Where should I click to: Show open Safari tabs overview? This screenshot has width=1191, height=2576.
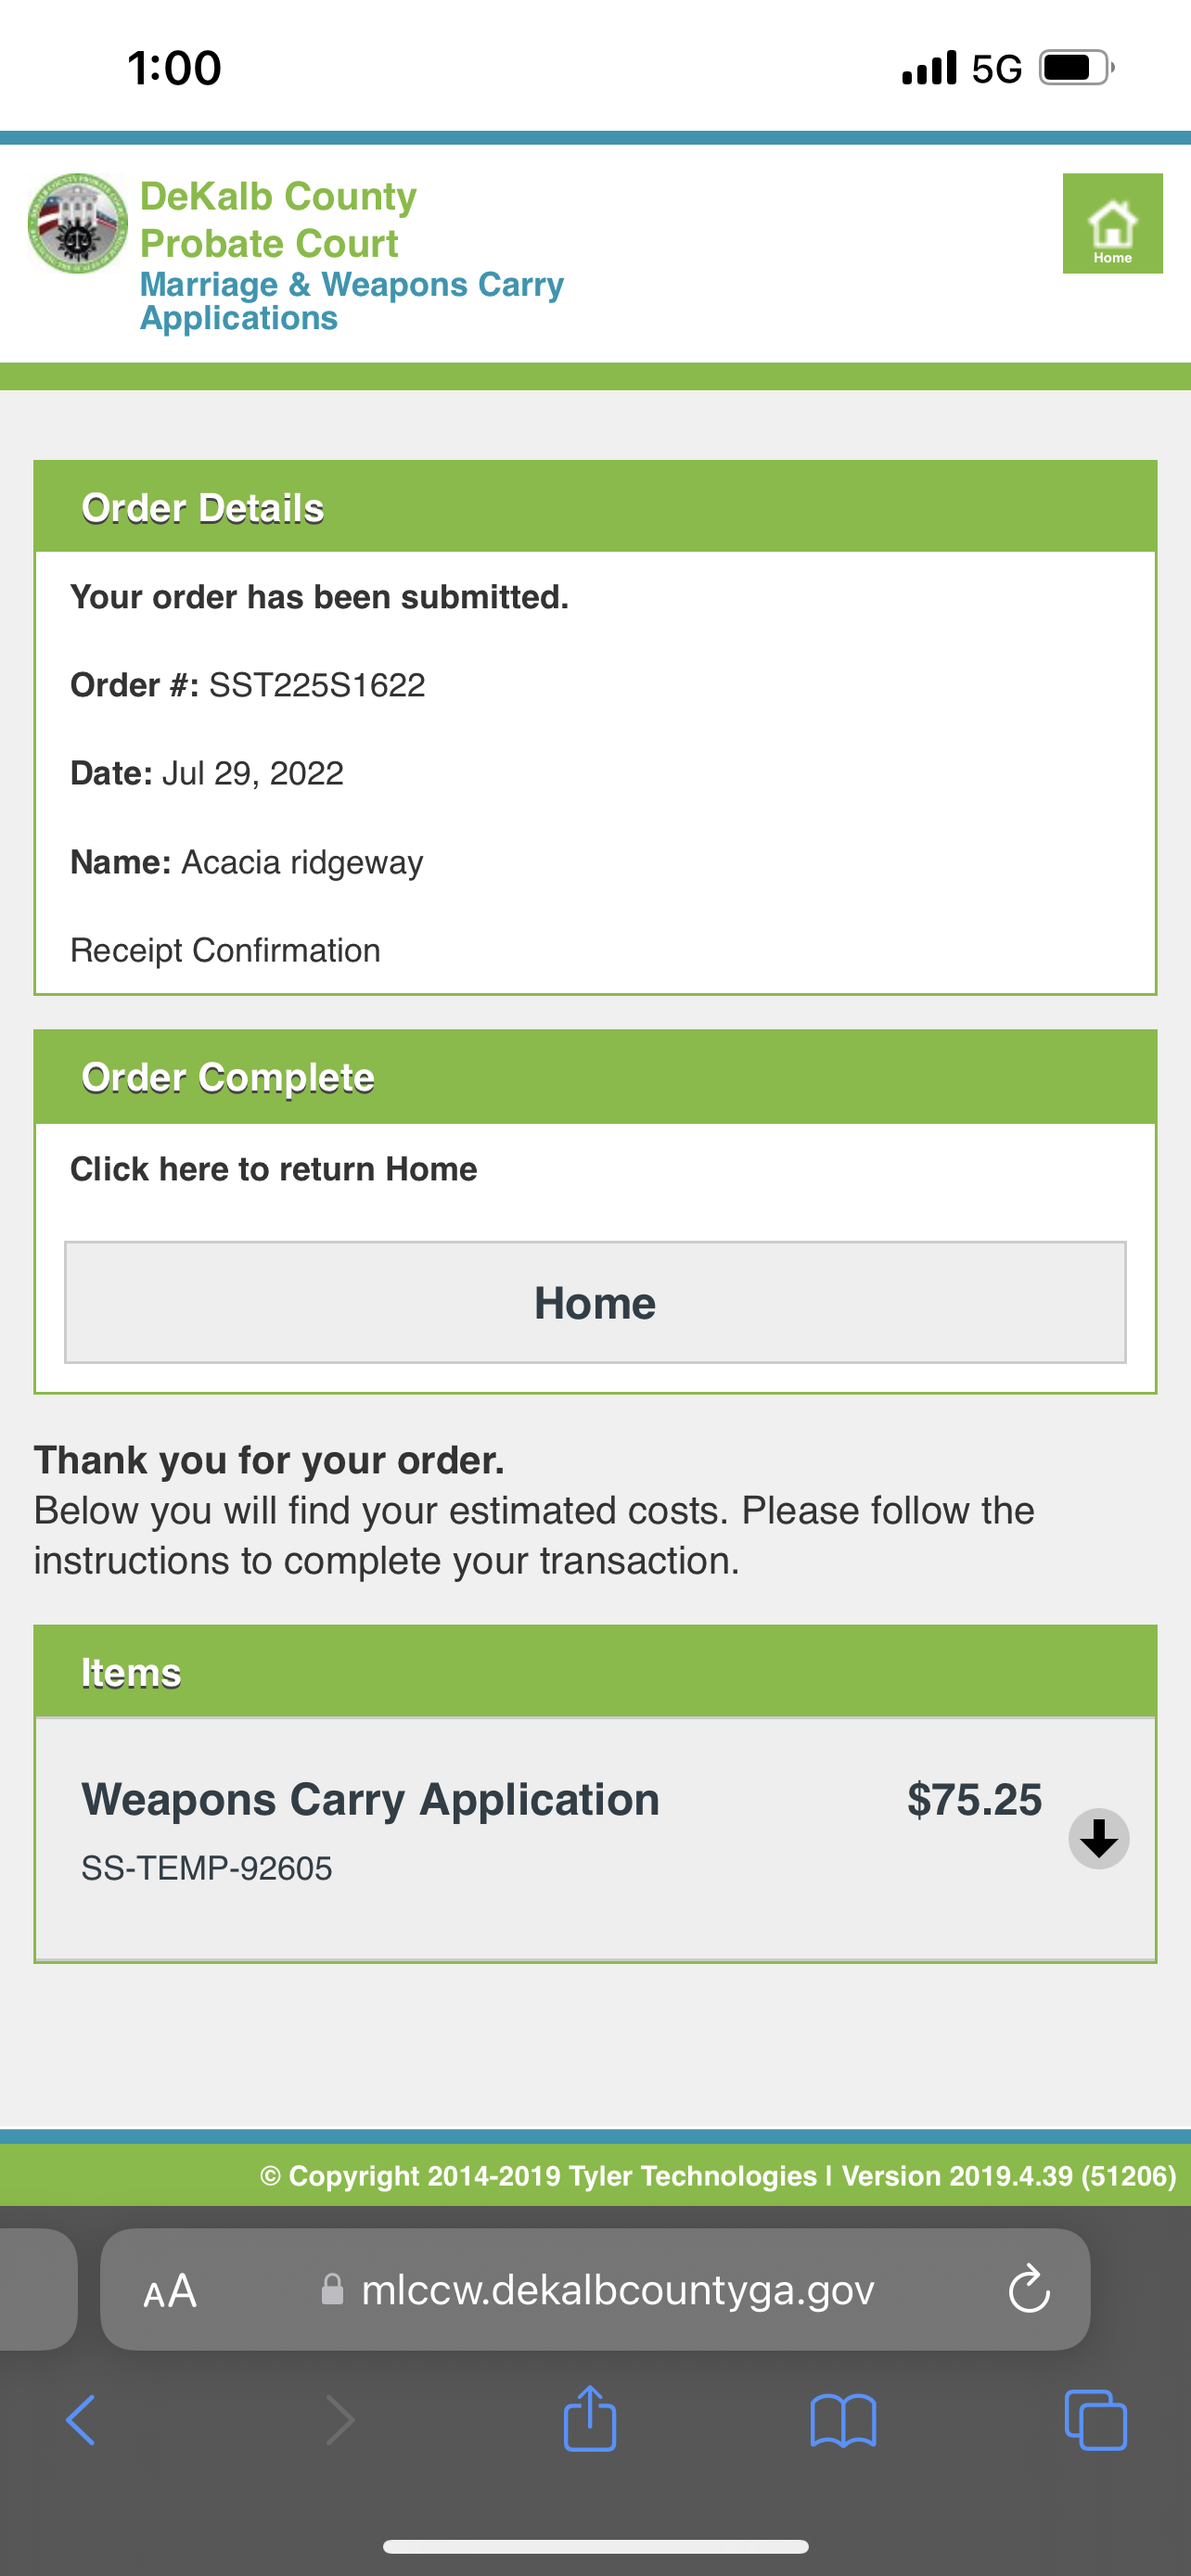tap(1096, 2420)
